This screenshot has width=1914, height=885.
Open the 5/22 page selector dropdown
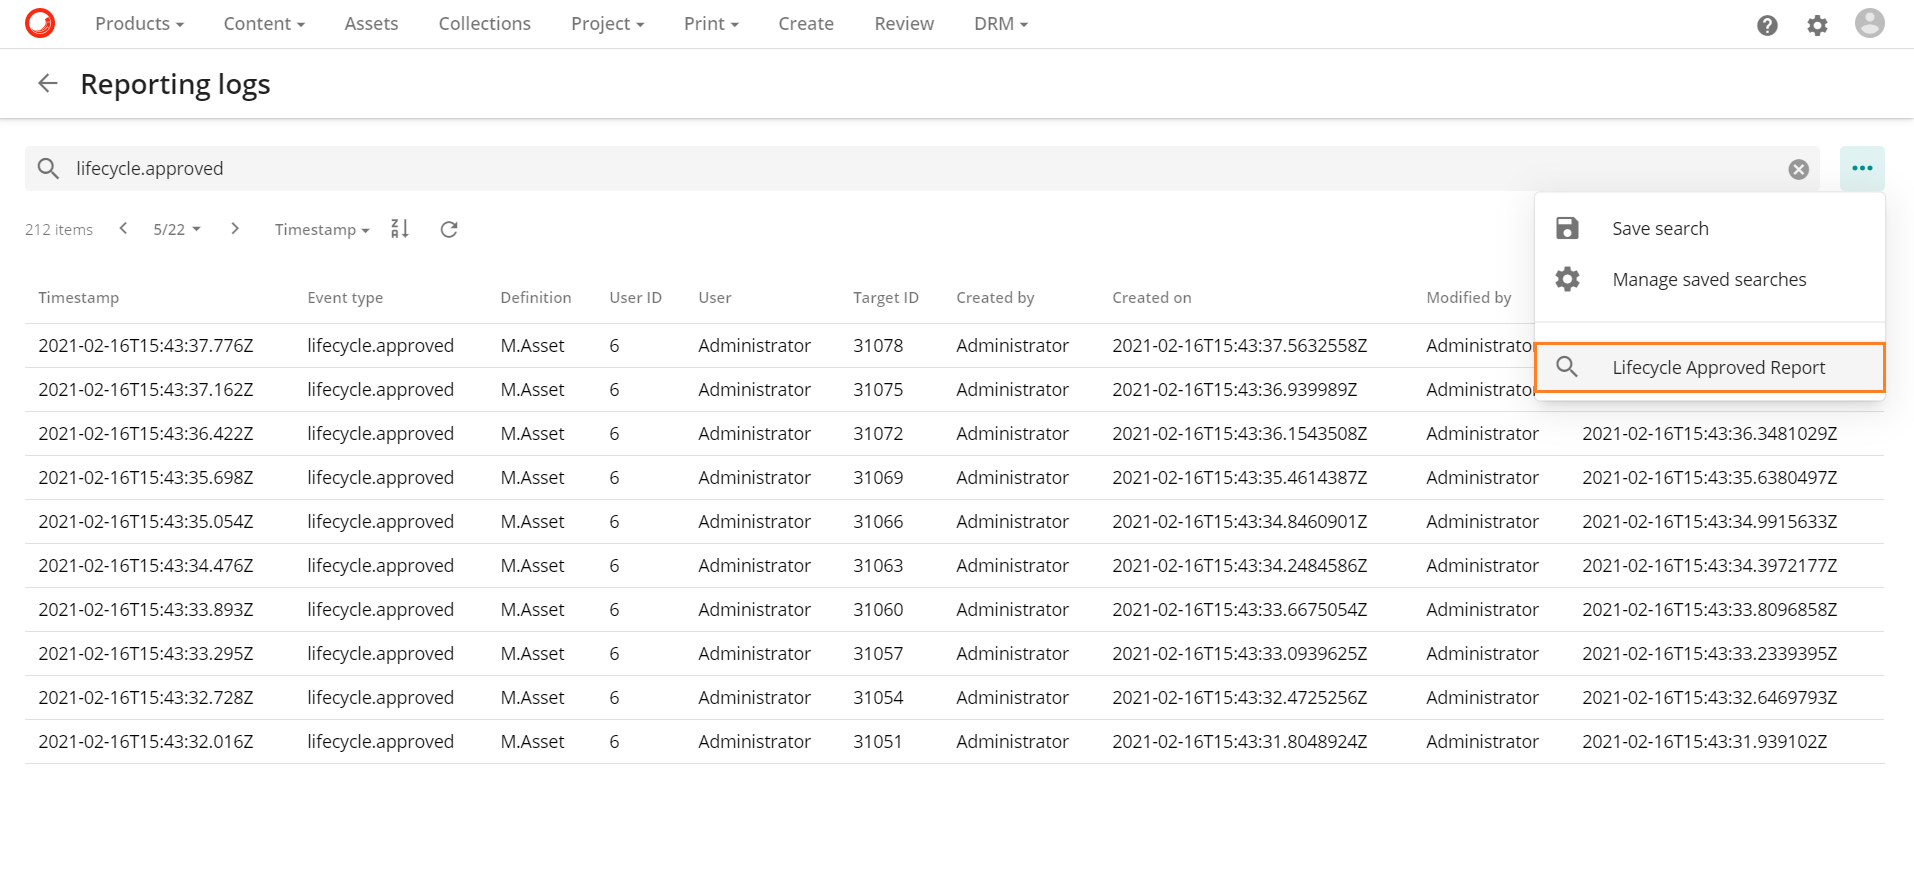pyautogui.click(x=177, y=229)
